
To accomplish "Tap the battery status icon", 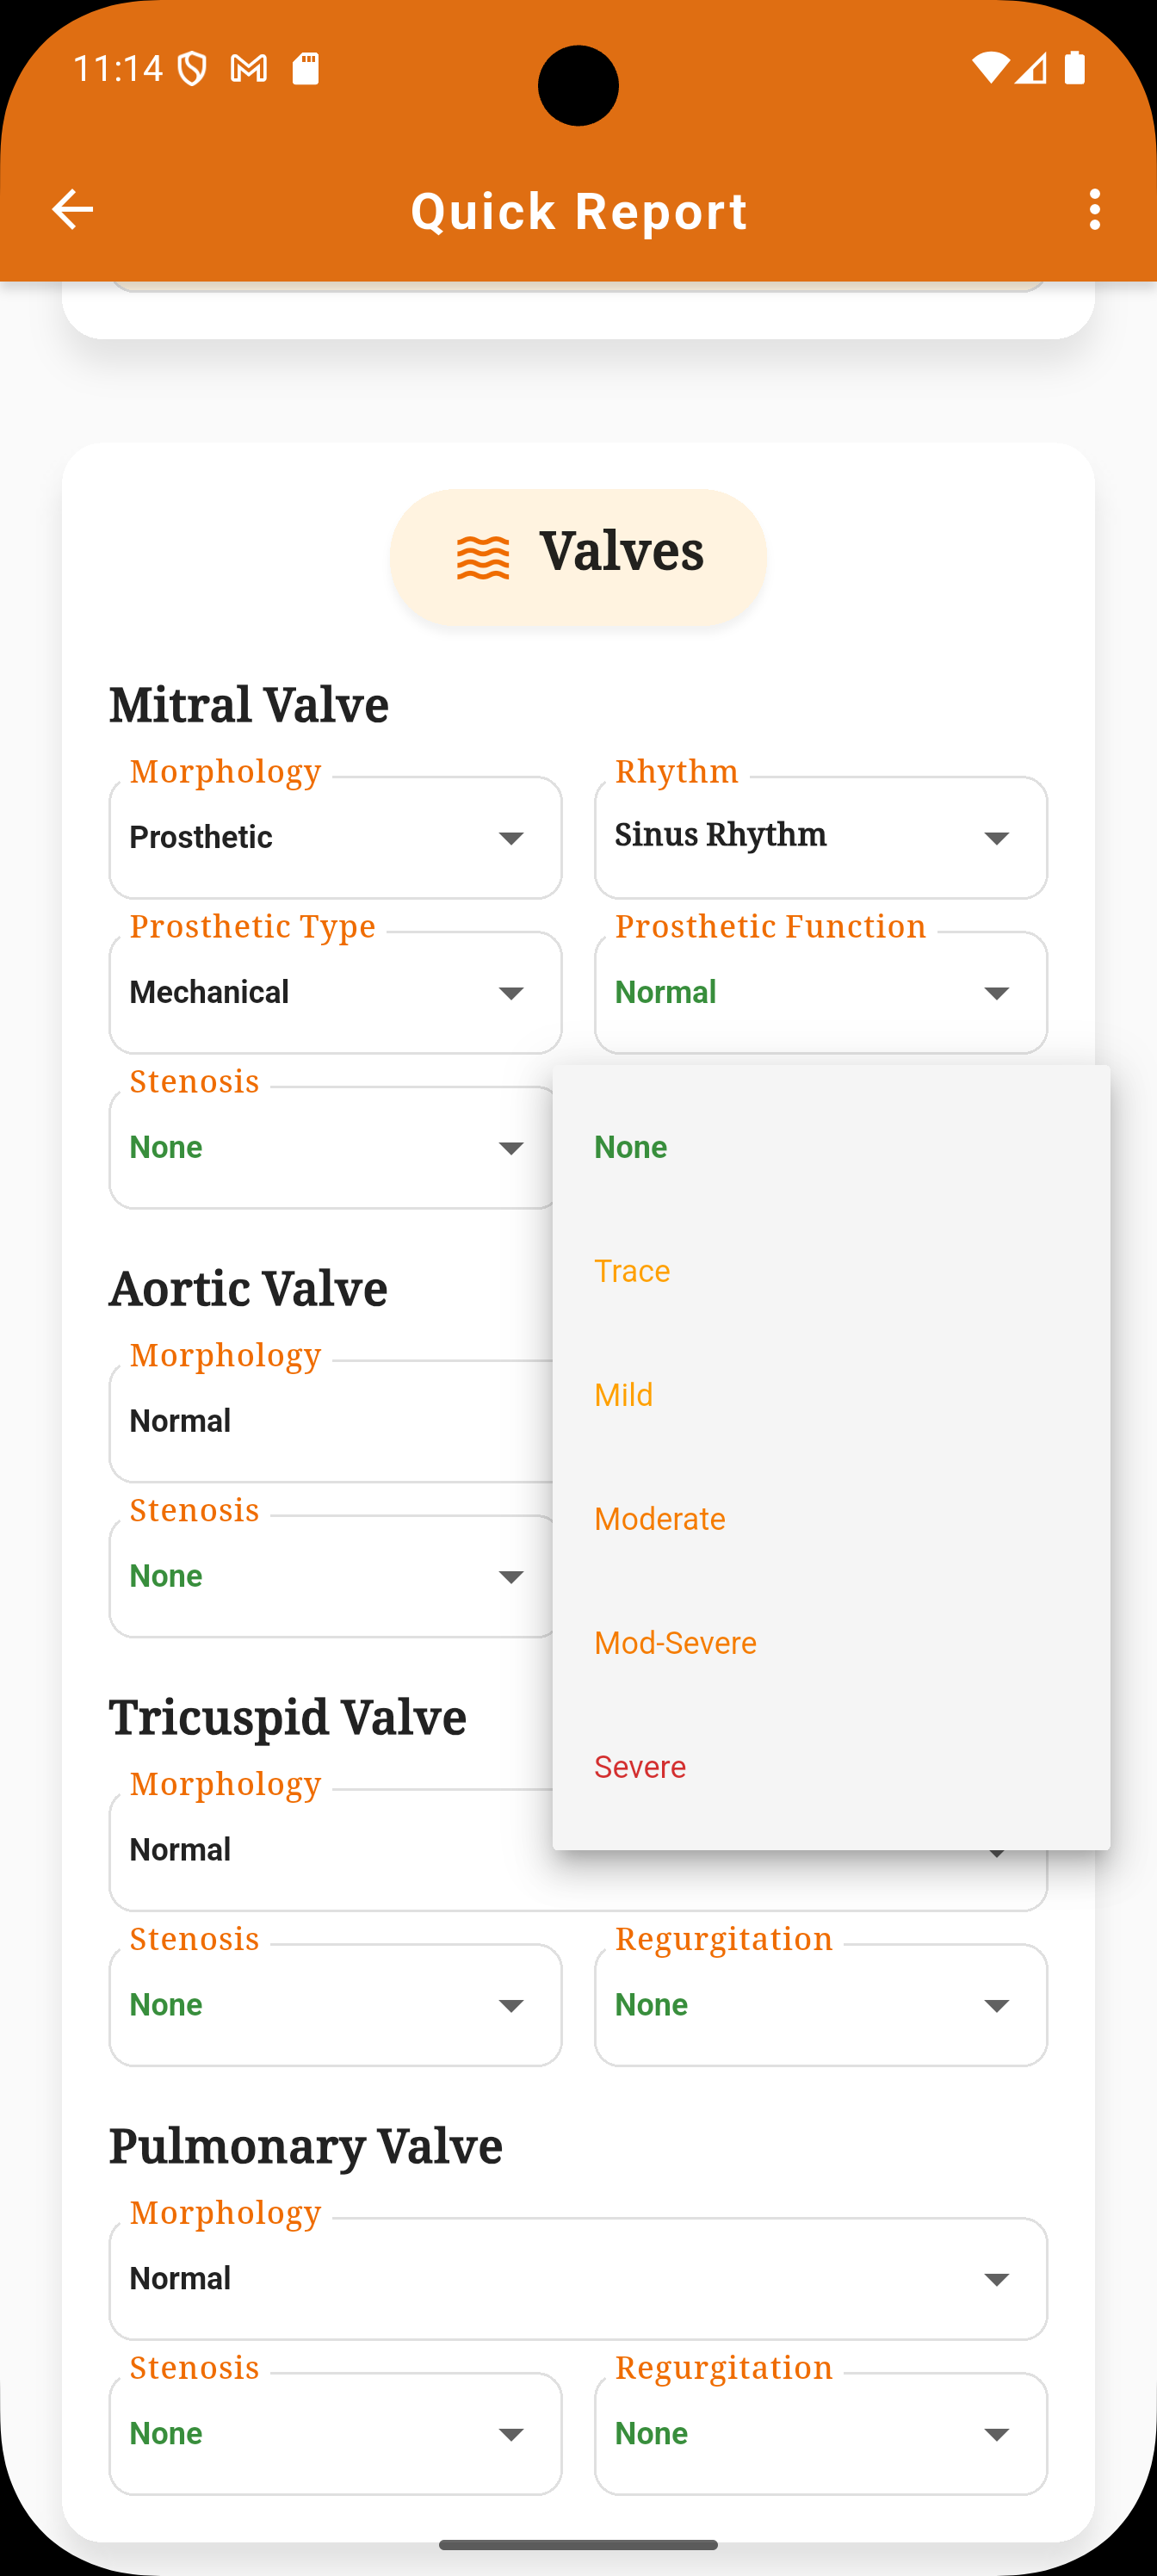I will pyautogui.click(x=1075, y=68).
